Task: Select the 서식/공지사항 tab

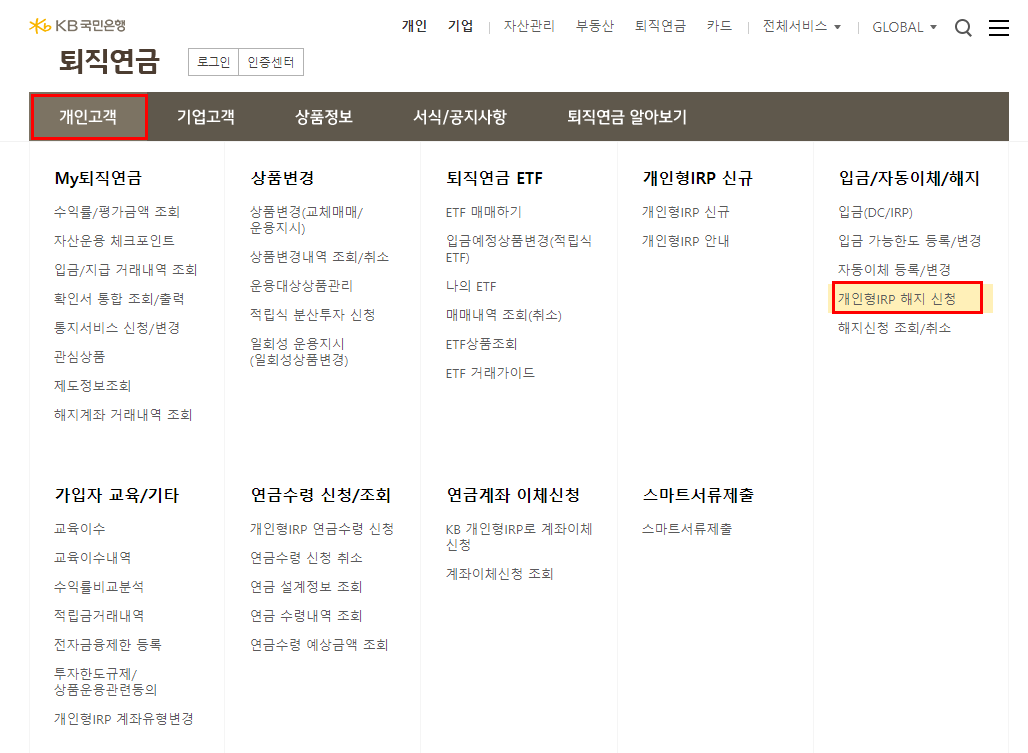Action: 460,117
